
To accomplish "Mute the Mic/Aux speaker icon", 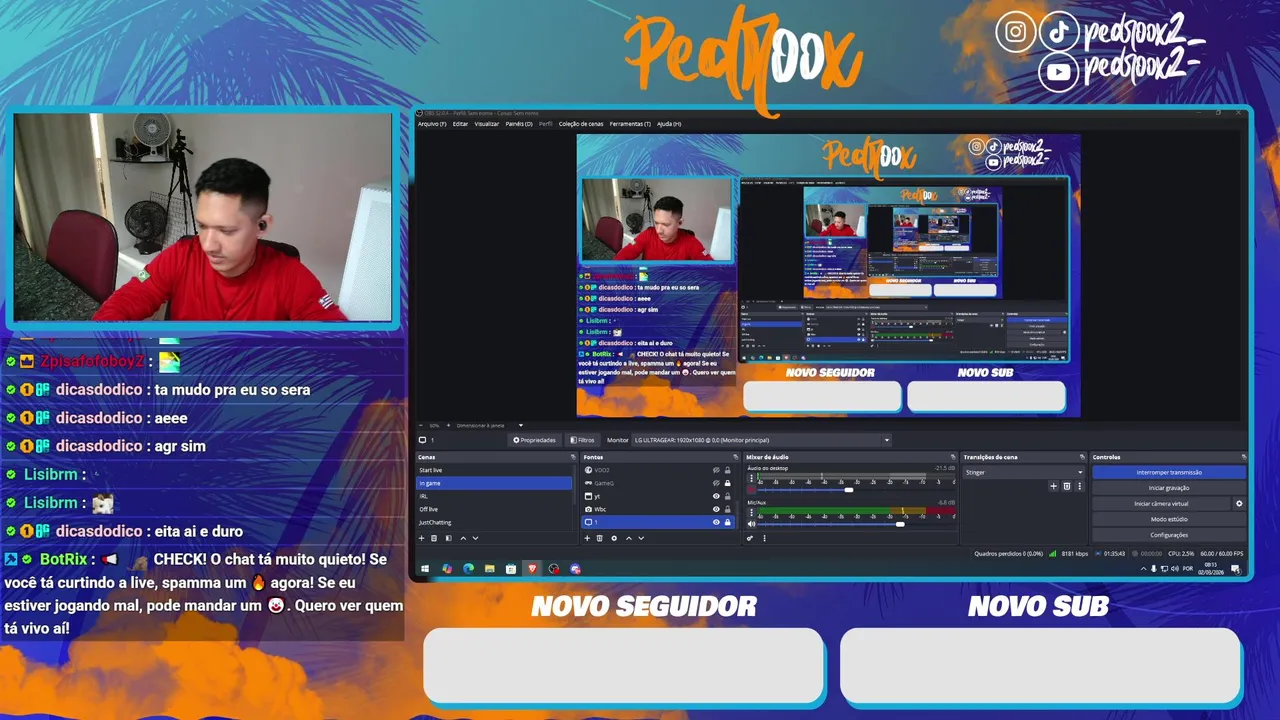I will click(x=751, y=524).
